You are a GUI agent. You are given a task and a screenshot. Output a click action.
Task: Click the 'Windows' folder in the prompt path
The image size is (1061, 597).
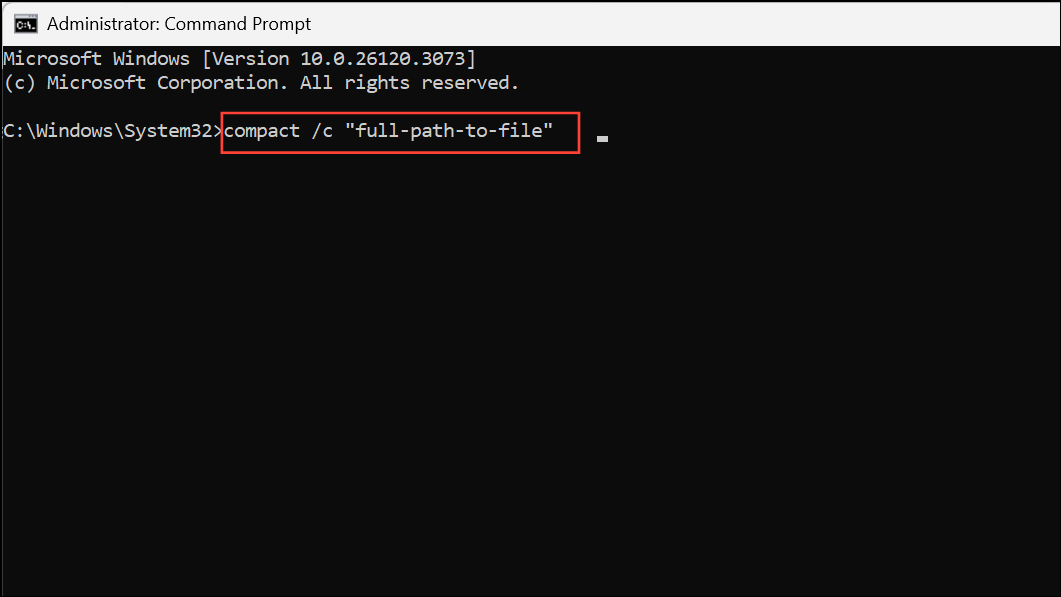coord(74,131)
